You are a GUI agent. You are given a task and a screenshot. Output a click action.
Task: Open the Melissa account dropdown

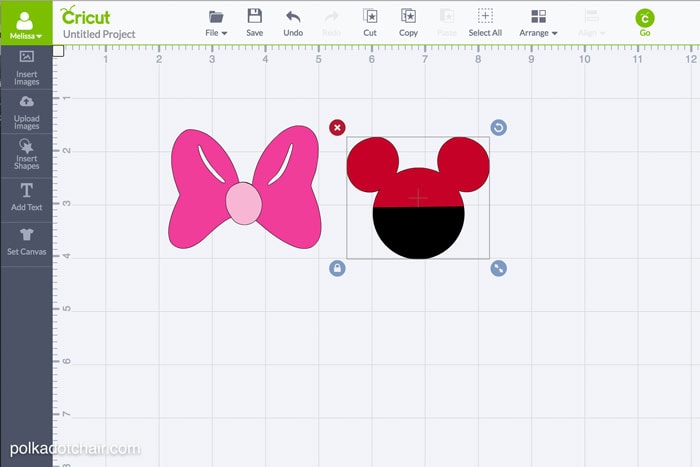point(26,22)
